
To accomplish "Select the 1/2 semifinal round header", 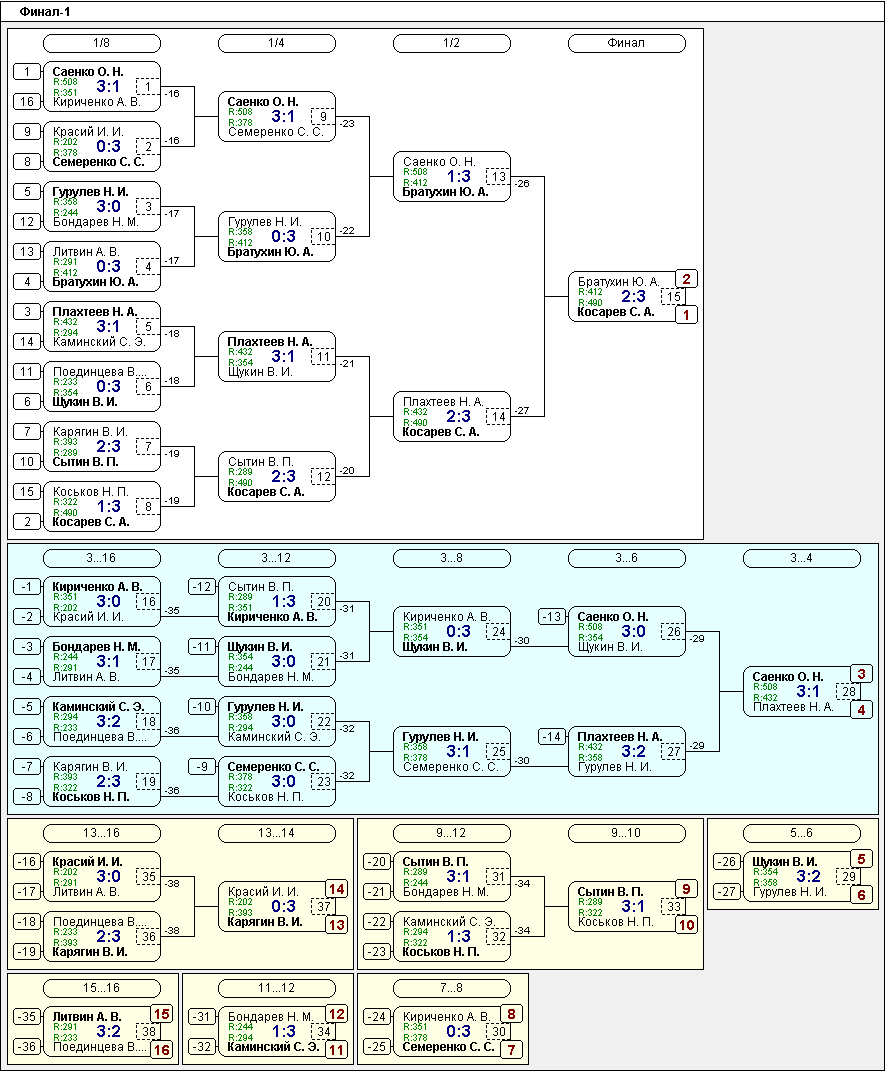I will 451,43.
